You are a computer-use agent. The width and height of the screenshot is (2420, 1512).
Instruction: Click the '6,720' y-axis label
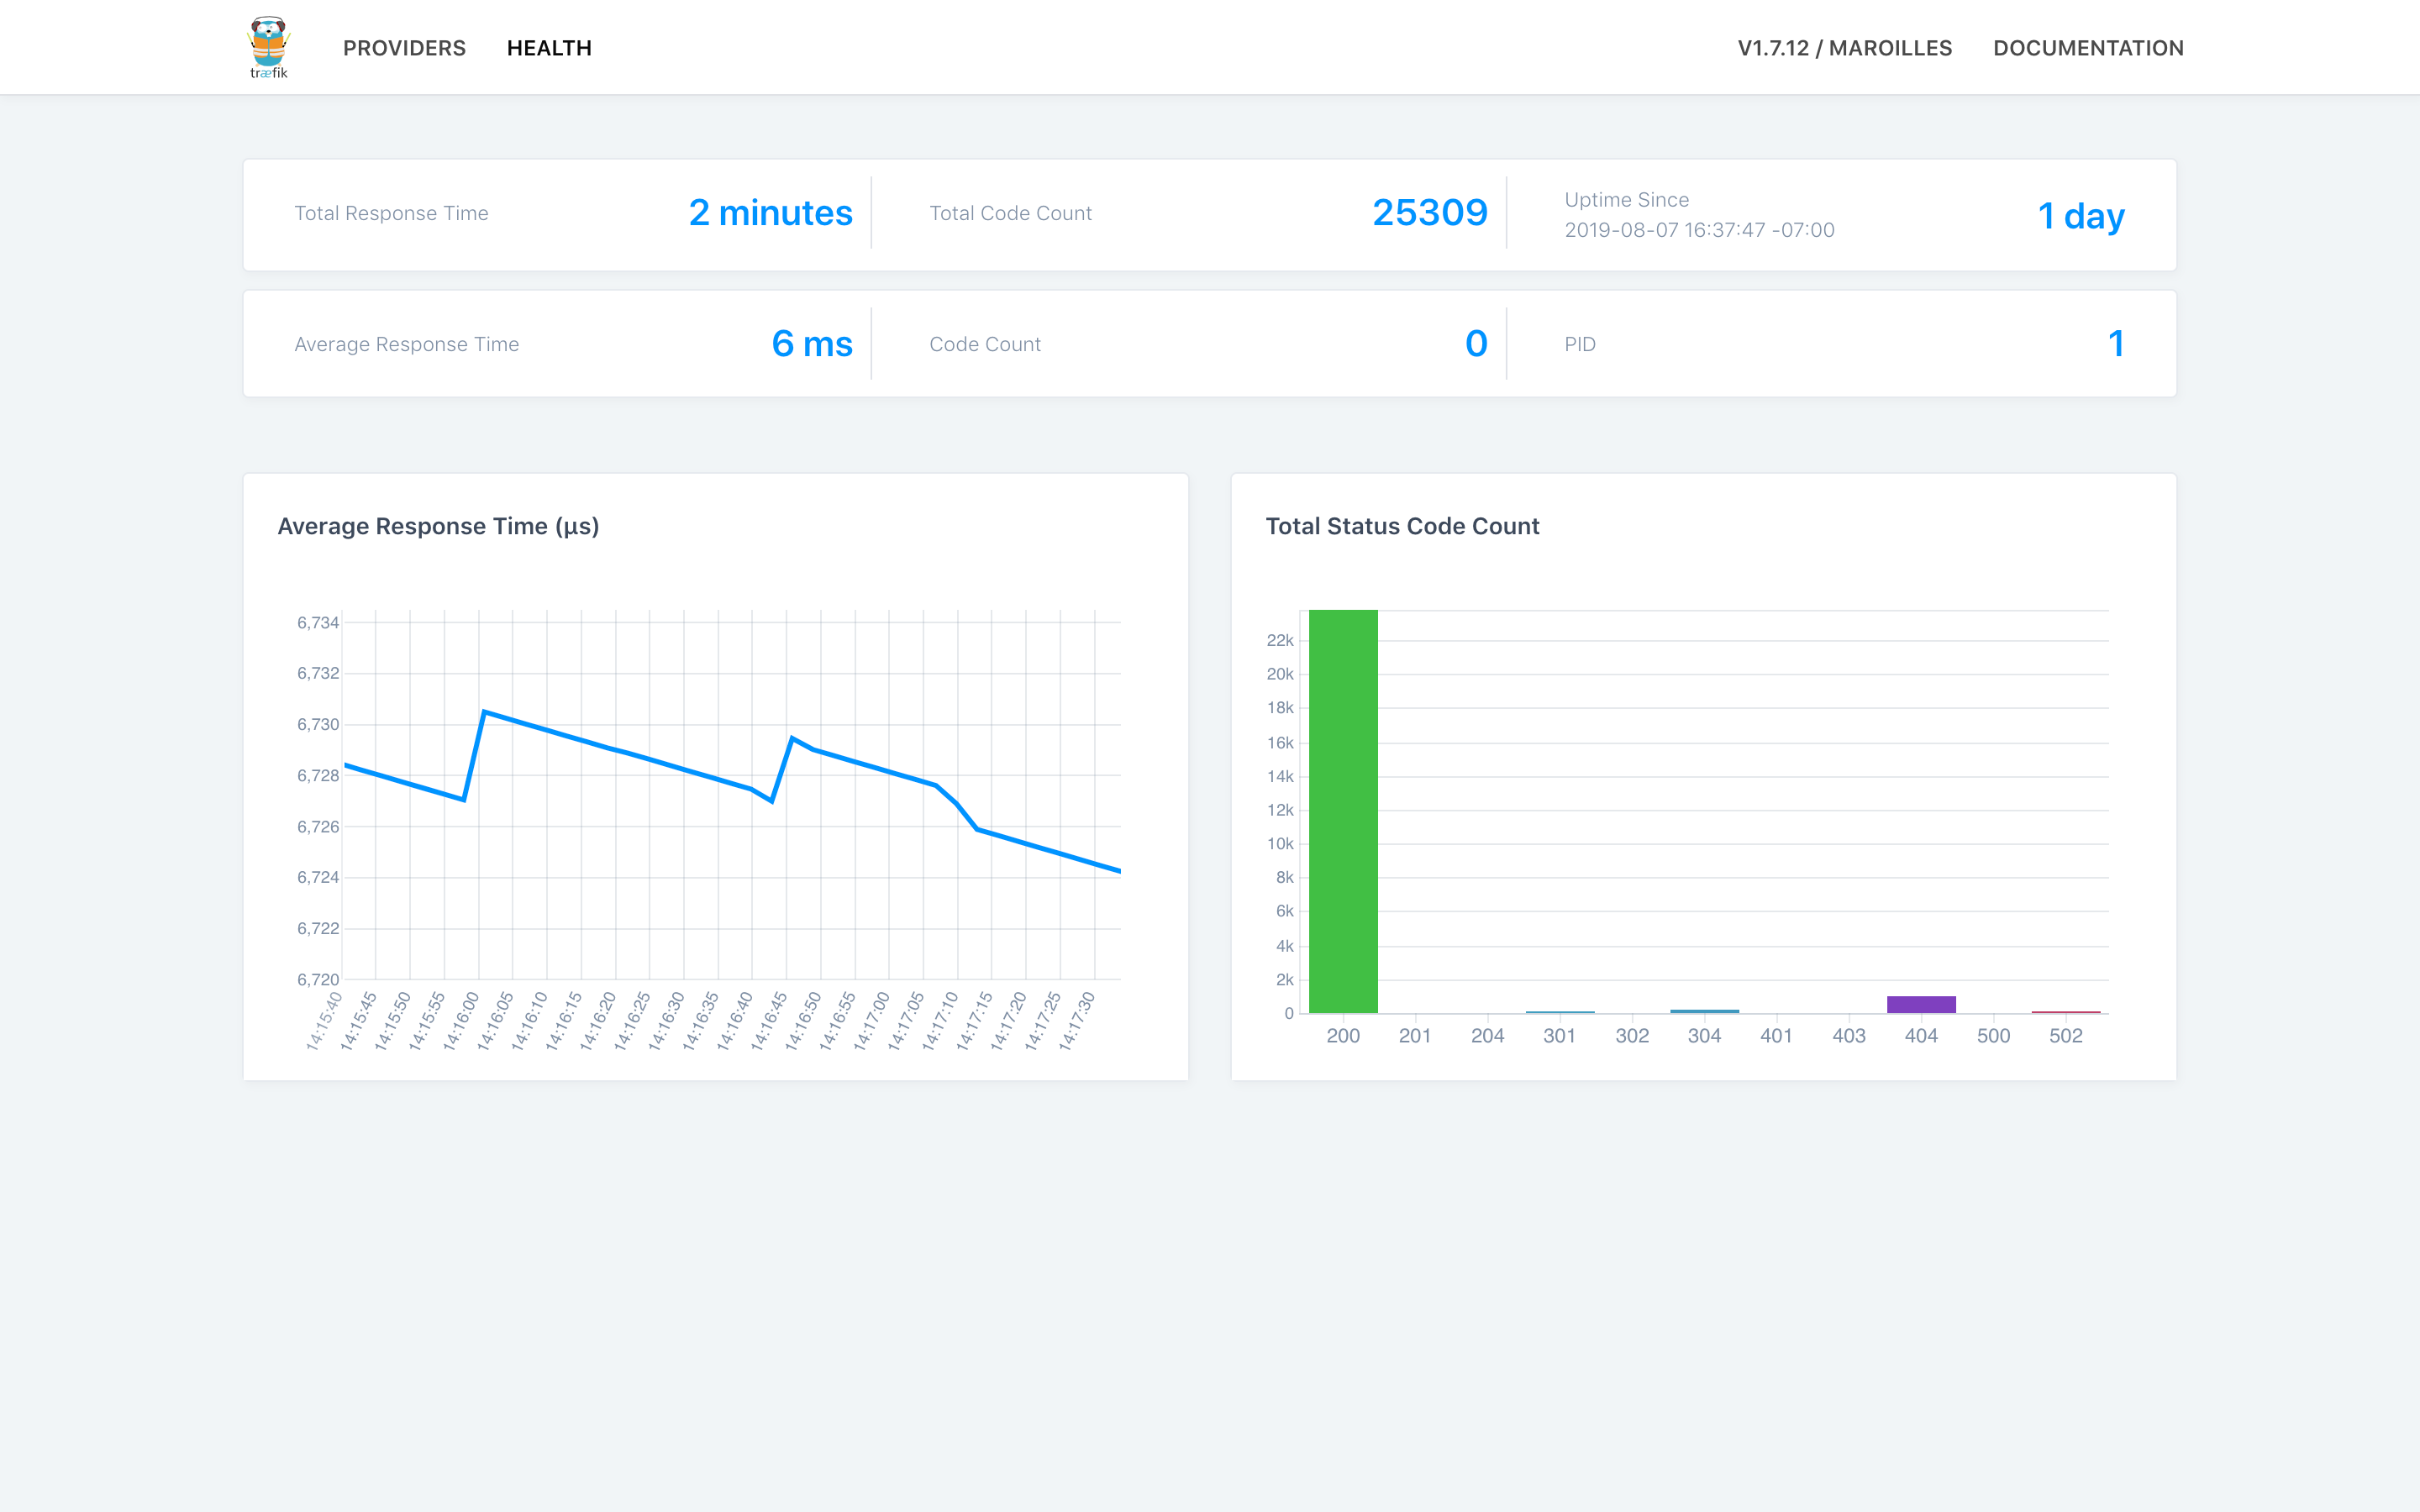[318, 979]
